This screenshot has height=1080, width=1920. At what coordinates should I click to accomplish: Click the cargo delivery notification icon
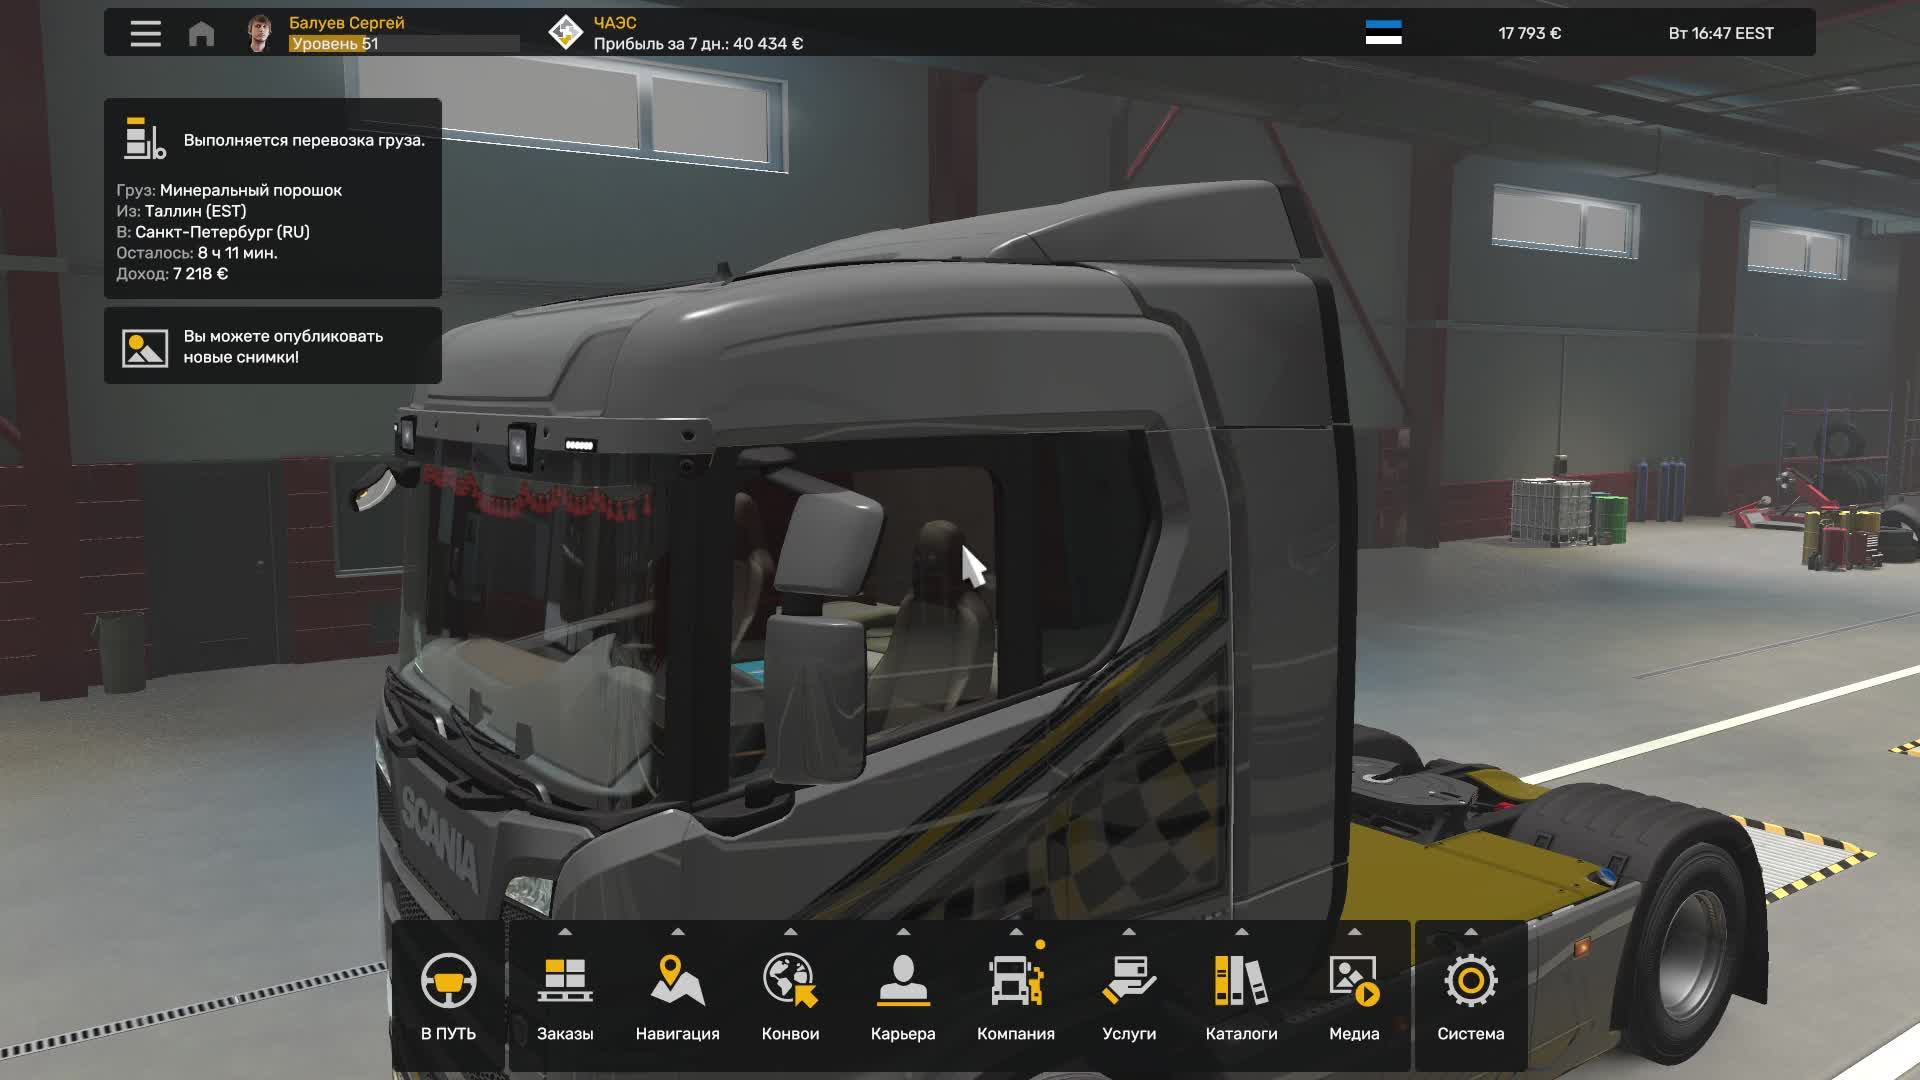point(141,141)
